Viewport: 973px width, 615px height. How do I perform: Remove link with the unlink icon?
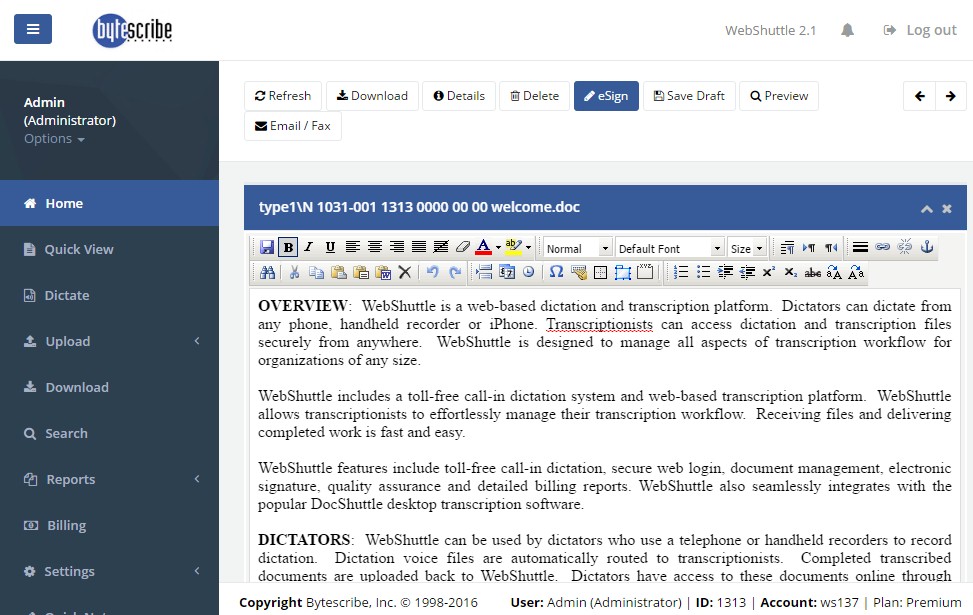(905, 247)
